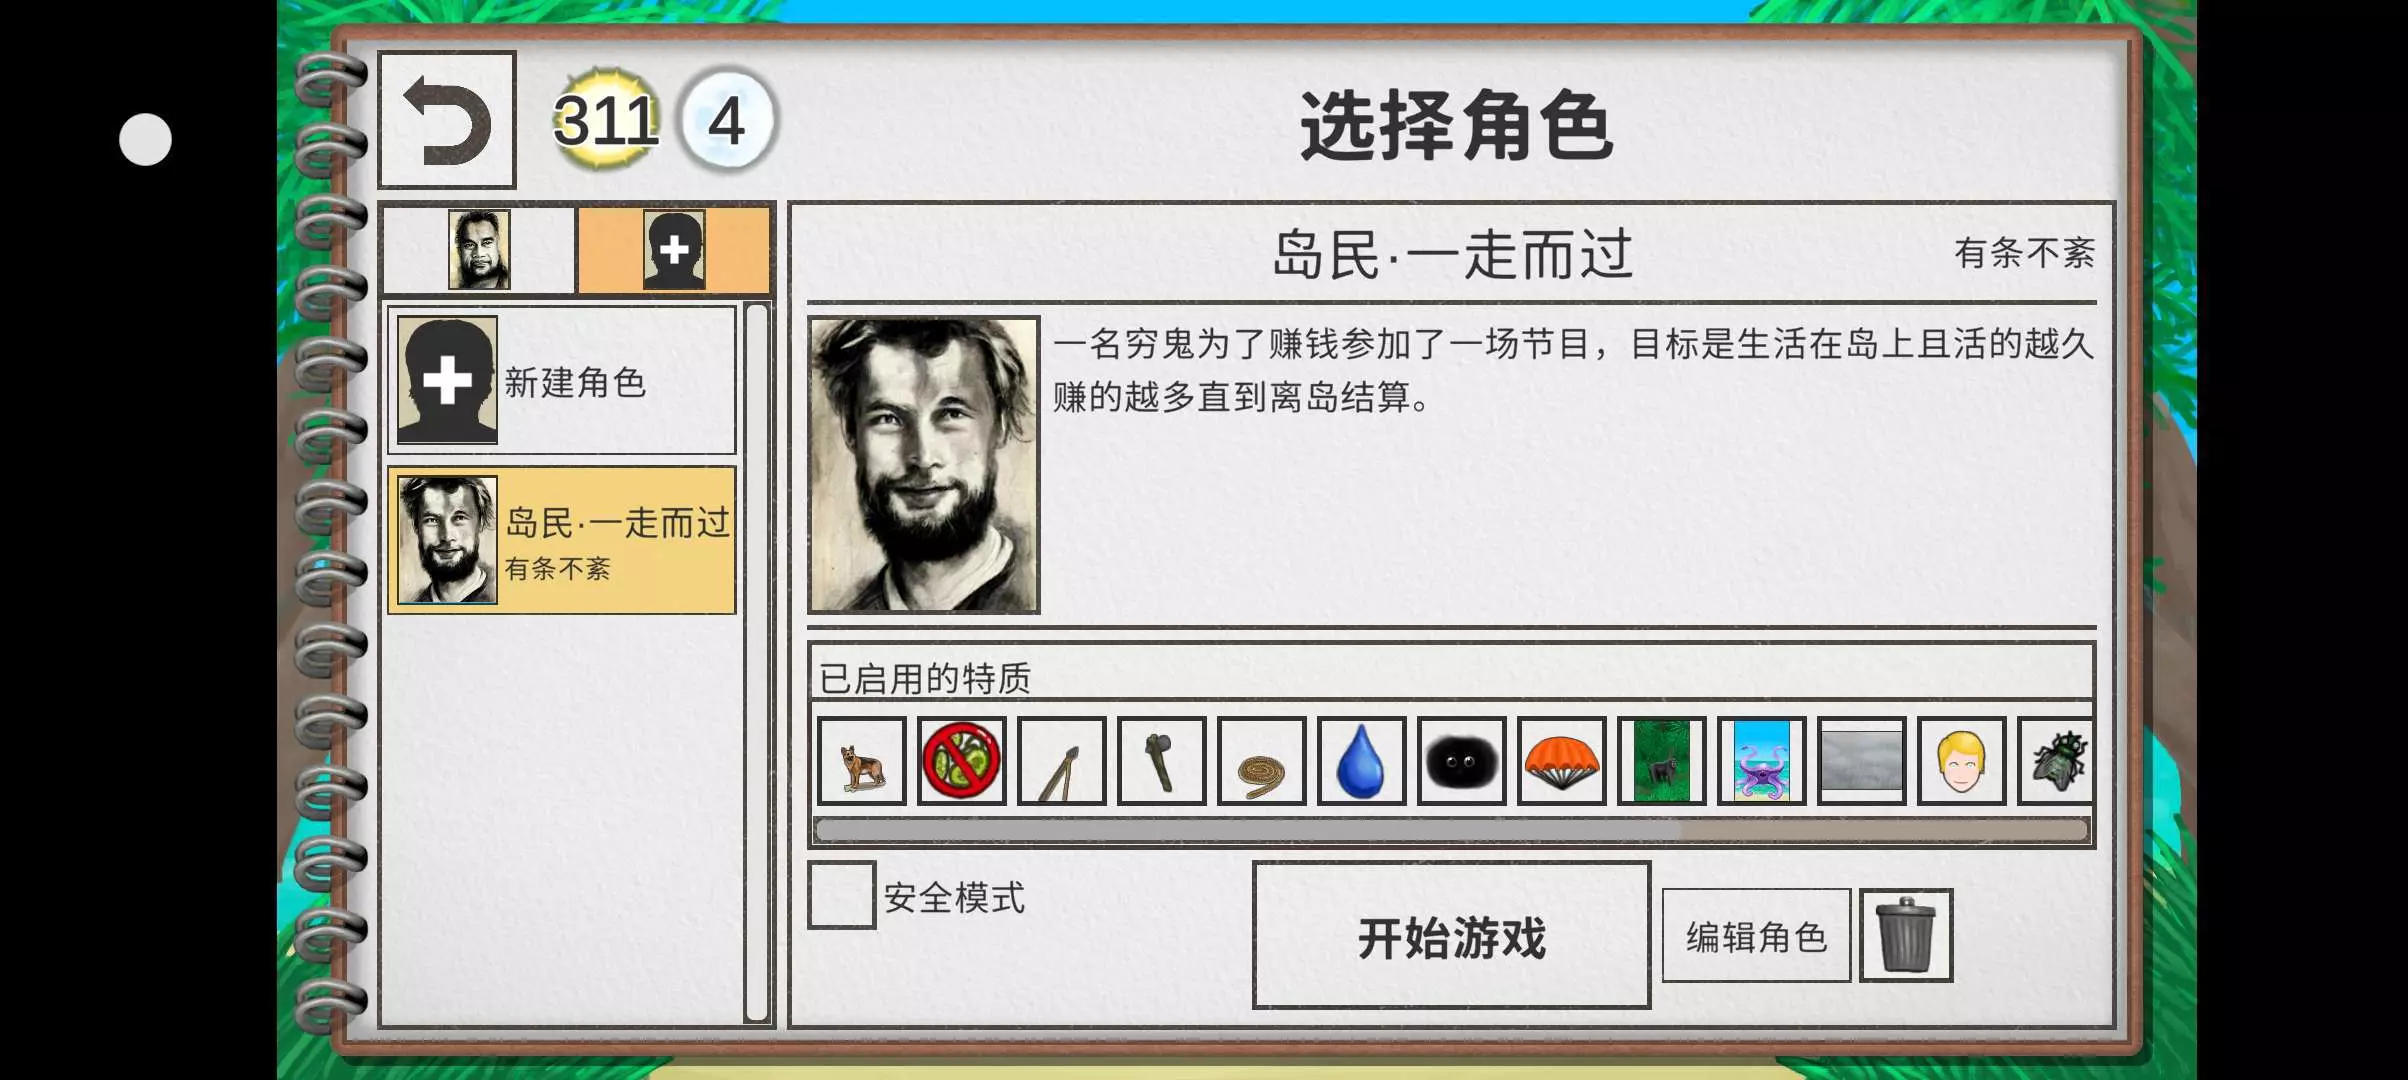The width and height of the screenshot is (2408, 1080).
Task: Switch to the preset character portrait tab
Action: (479, 249)
